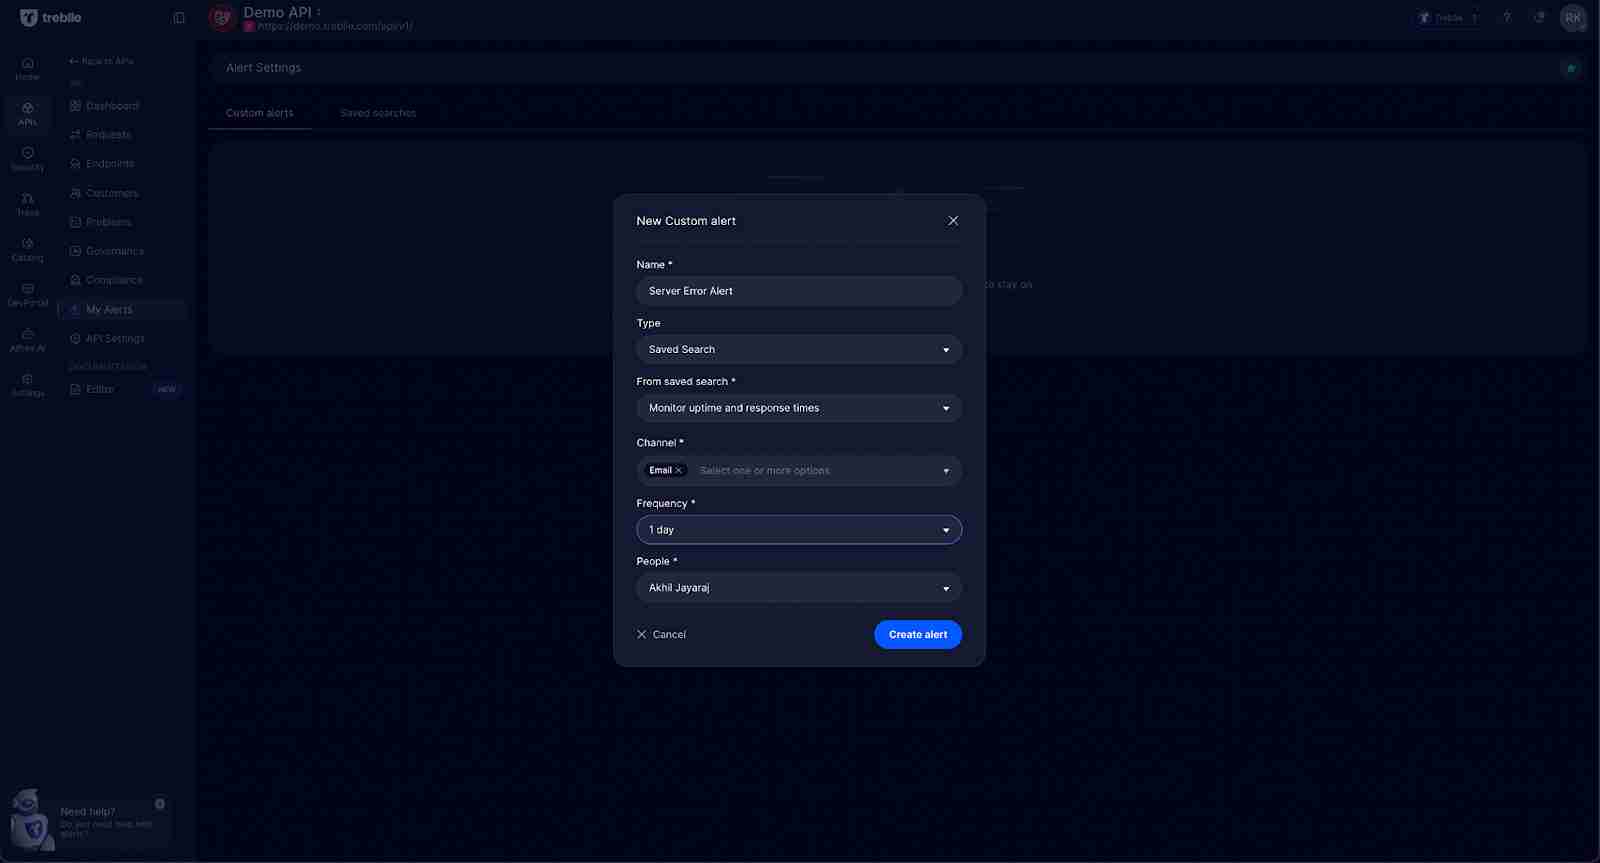Open the demo.treblle.com API URL link
1600x863 pixels.
(x=335, y=26)
